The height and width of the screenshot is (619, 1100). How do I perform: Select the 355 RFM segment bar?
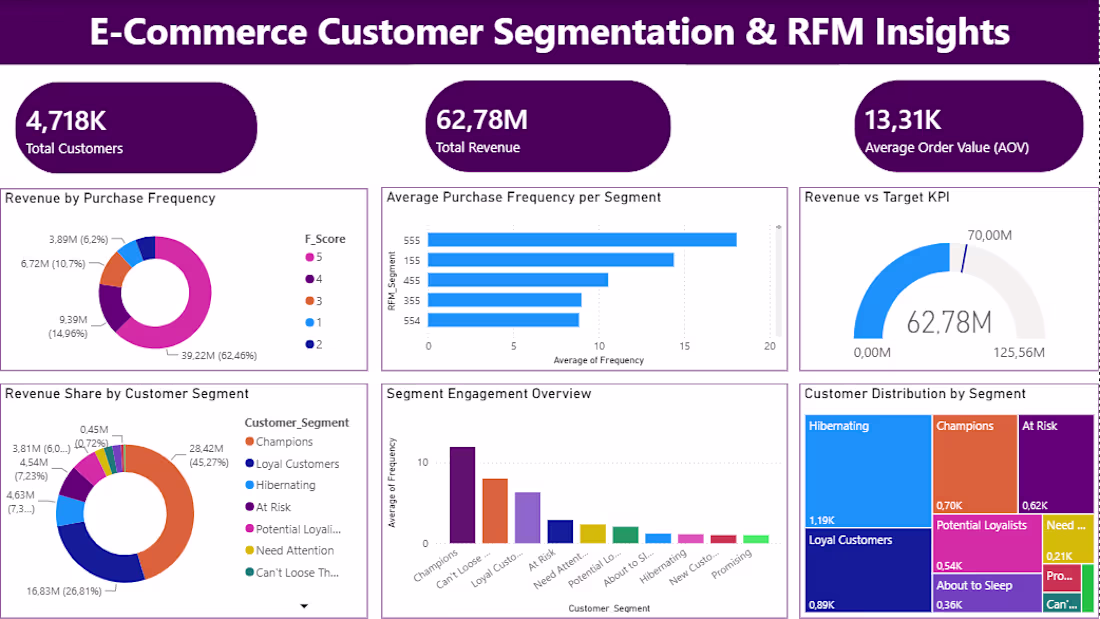coord(504,300)
